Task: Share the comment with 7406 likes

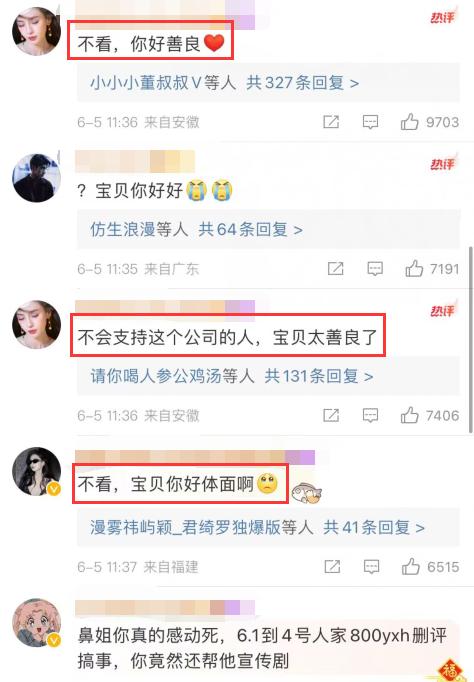Action: point(331,415)
